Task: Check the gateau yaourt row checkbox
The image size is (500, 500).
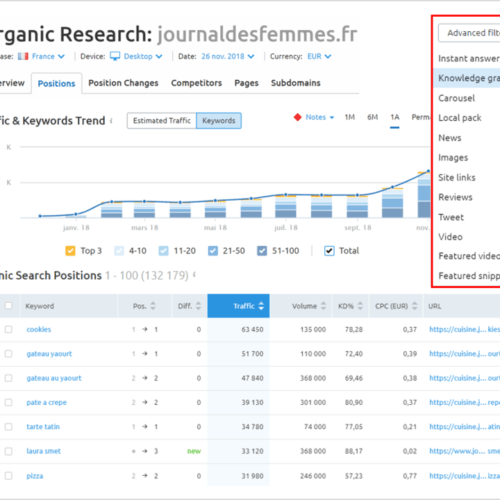Action: (8, 354)
